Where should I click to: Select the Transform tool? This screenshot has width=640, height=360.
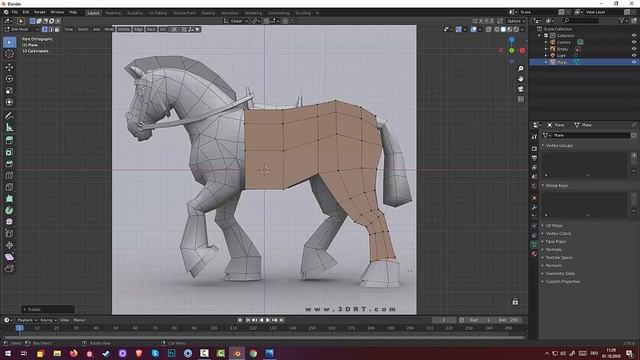(9, 102)
